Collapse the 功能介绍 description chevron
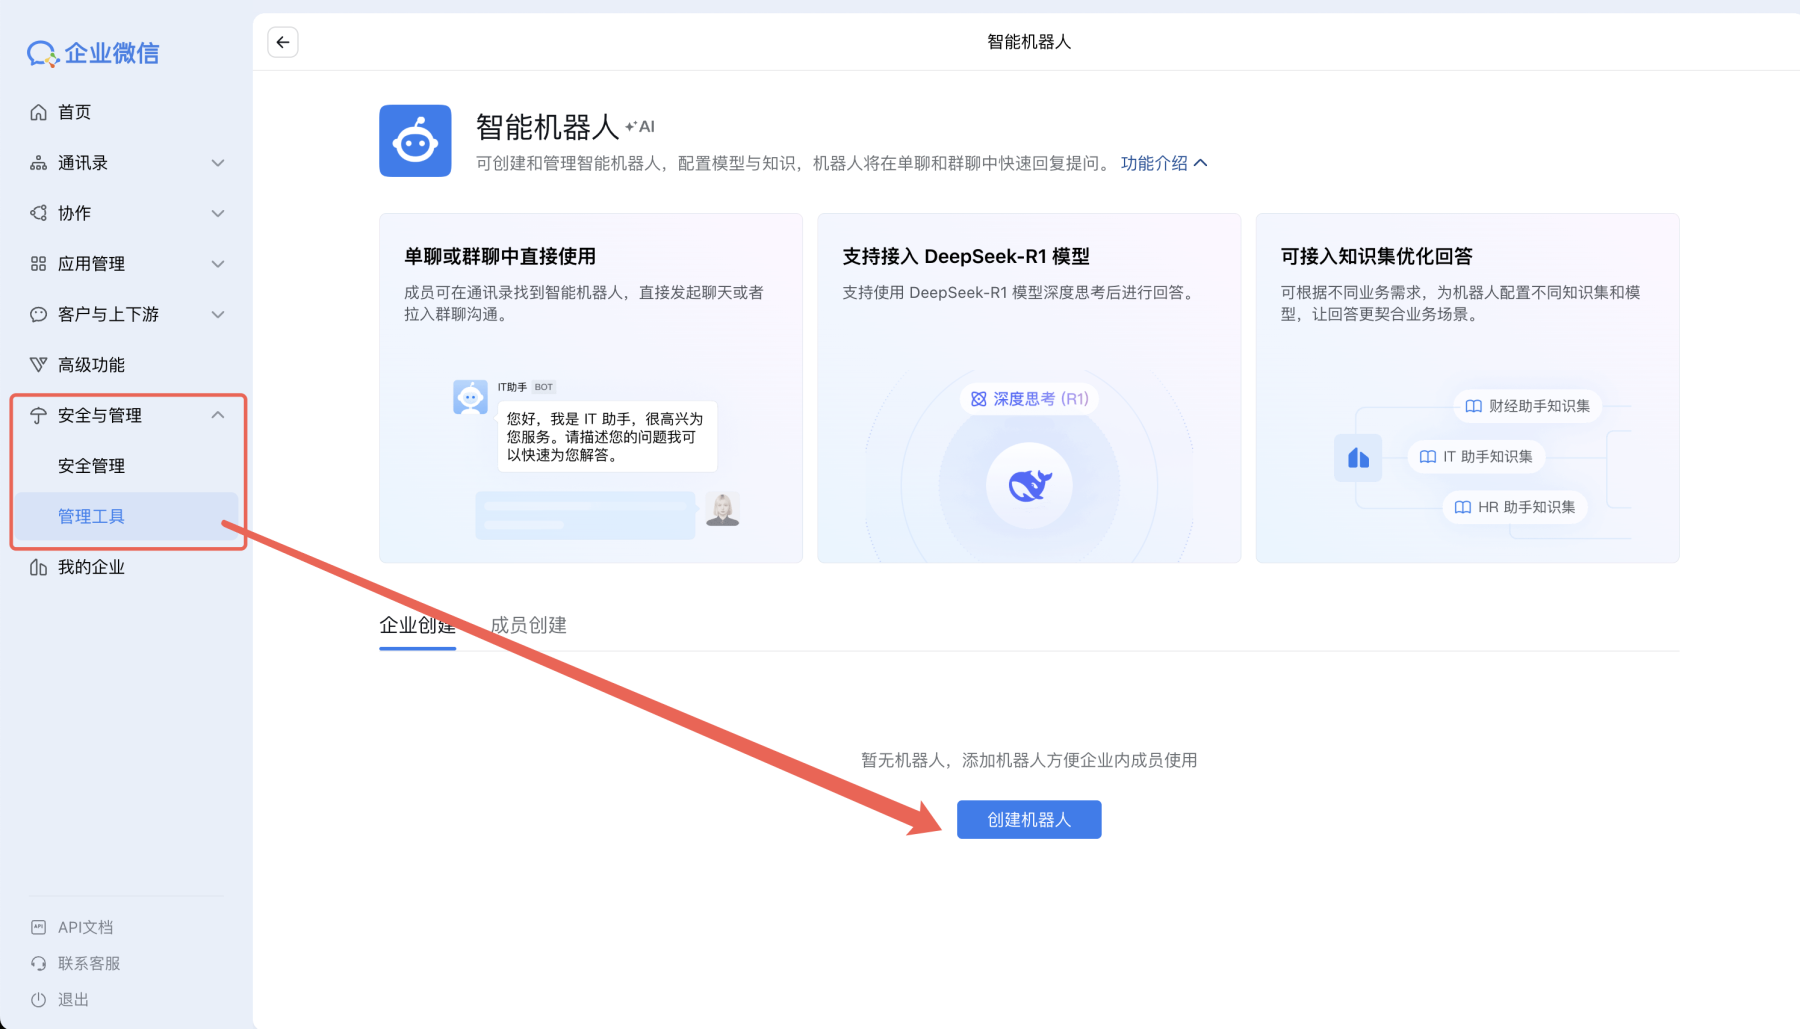The width and height of the screenshot is (1800, 1029). (x=1201, y=162)
